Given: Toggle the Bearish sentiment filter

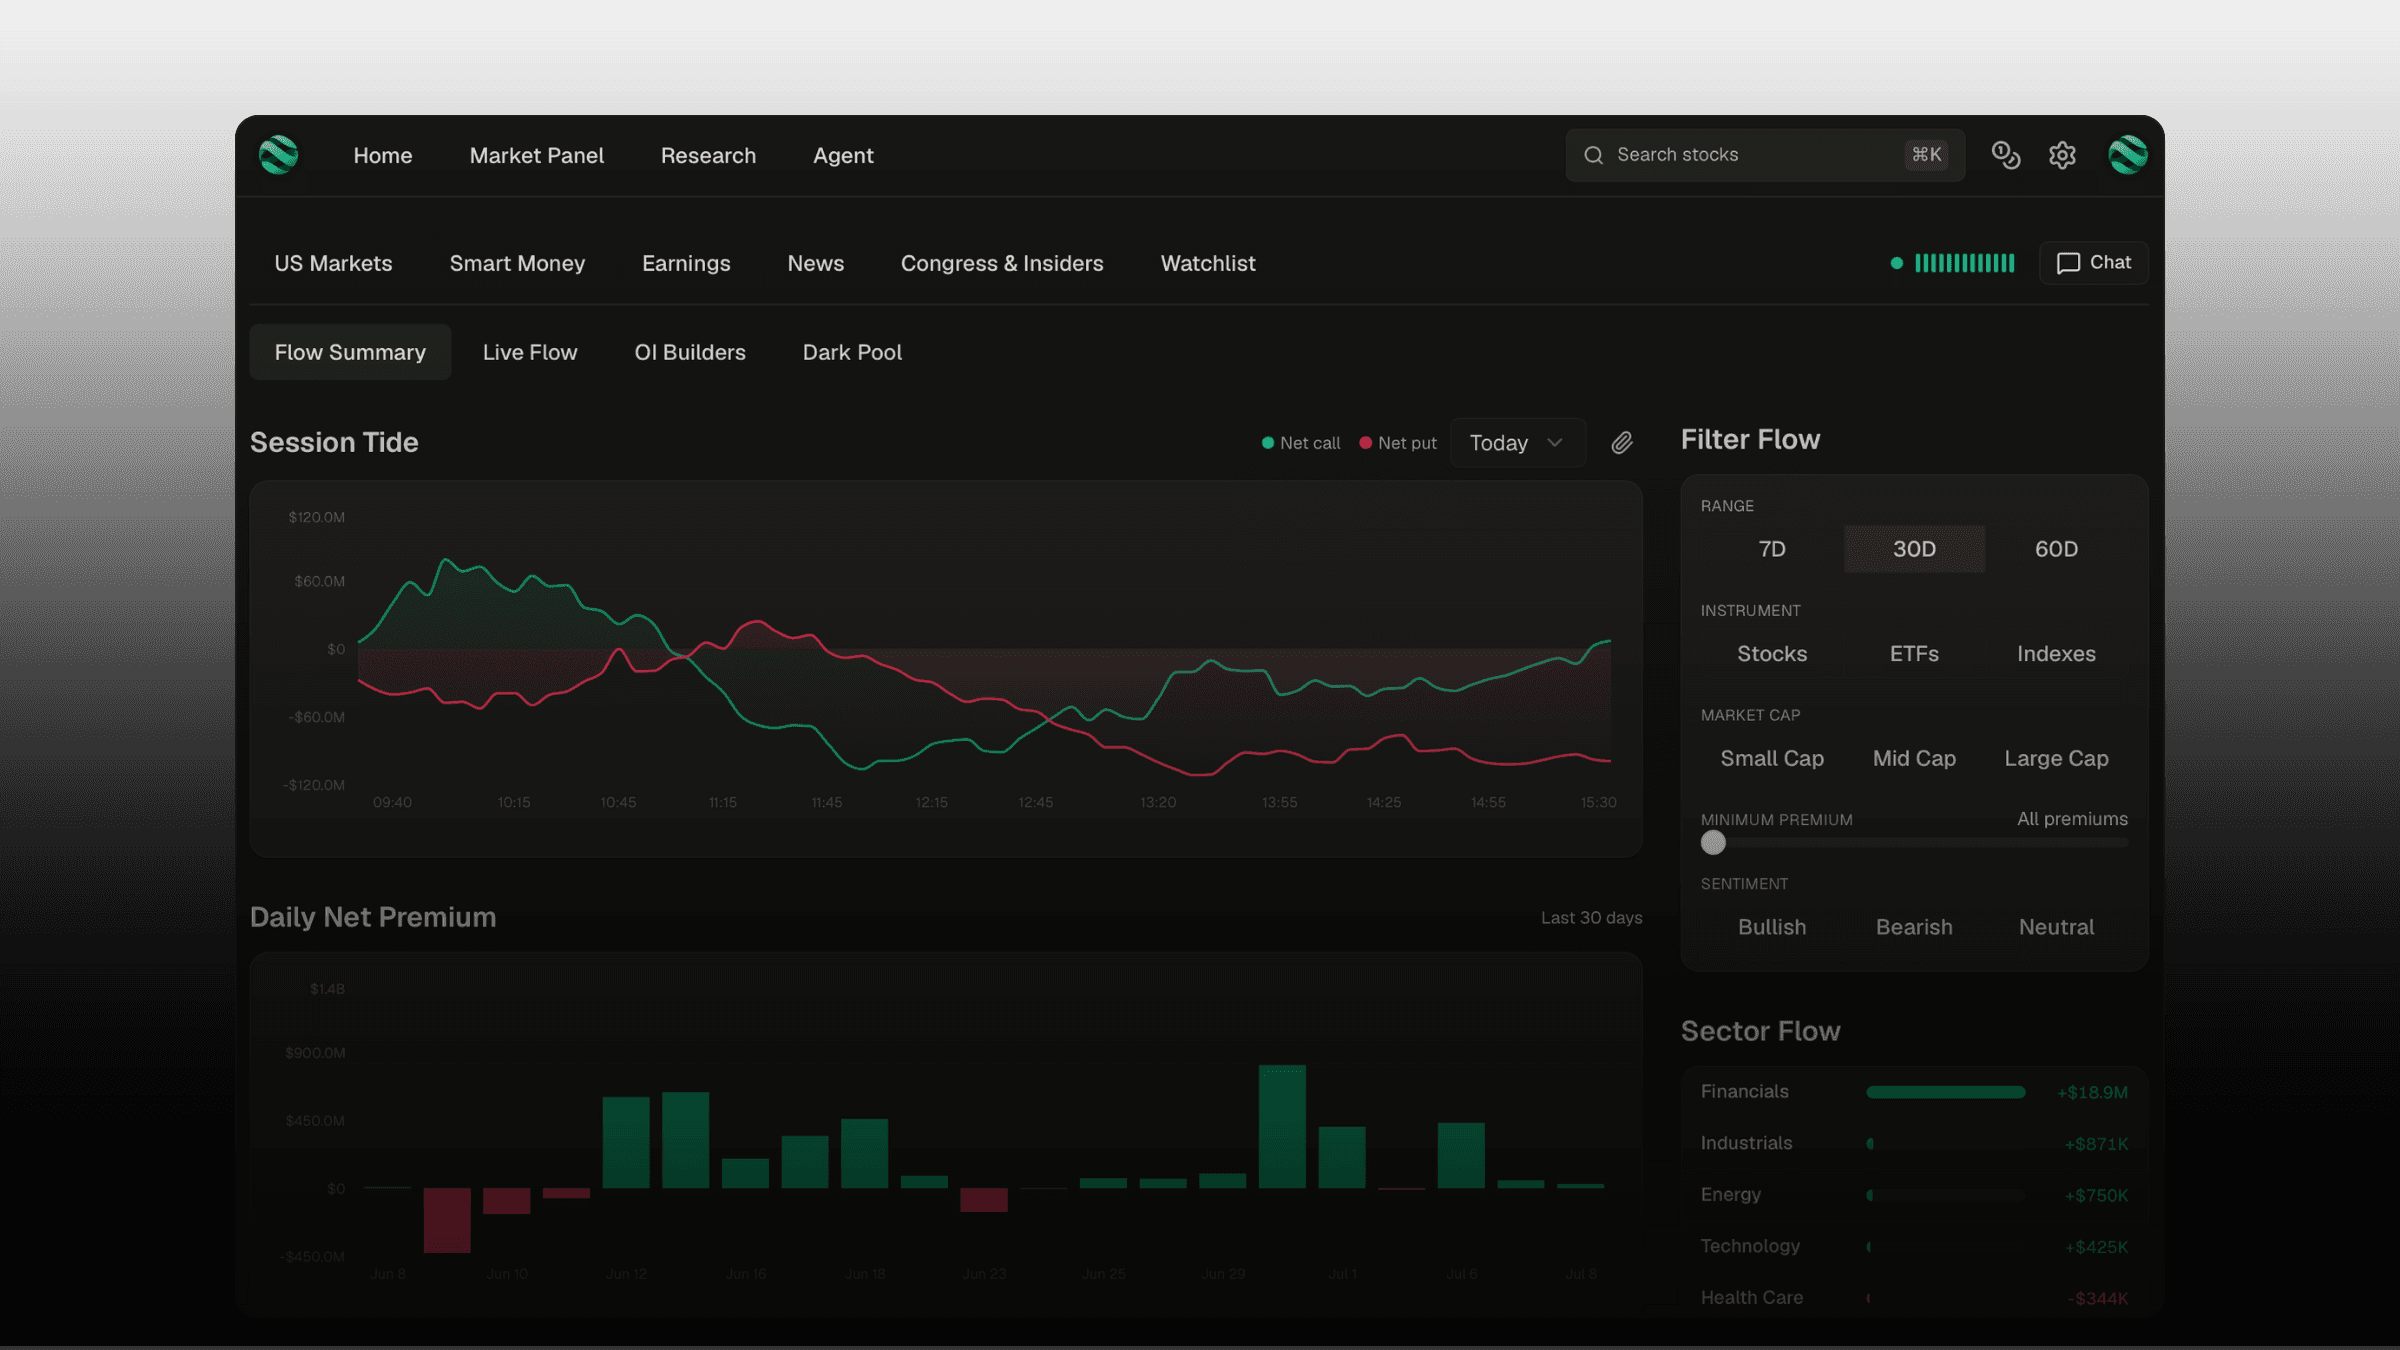Looking at the screenshot, I should [x=1914, y=927].
